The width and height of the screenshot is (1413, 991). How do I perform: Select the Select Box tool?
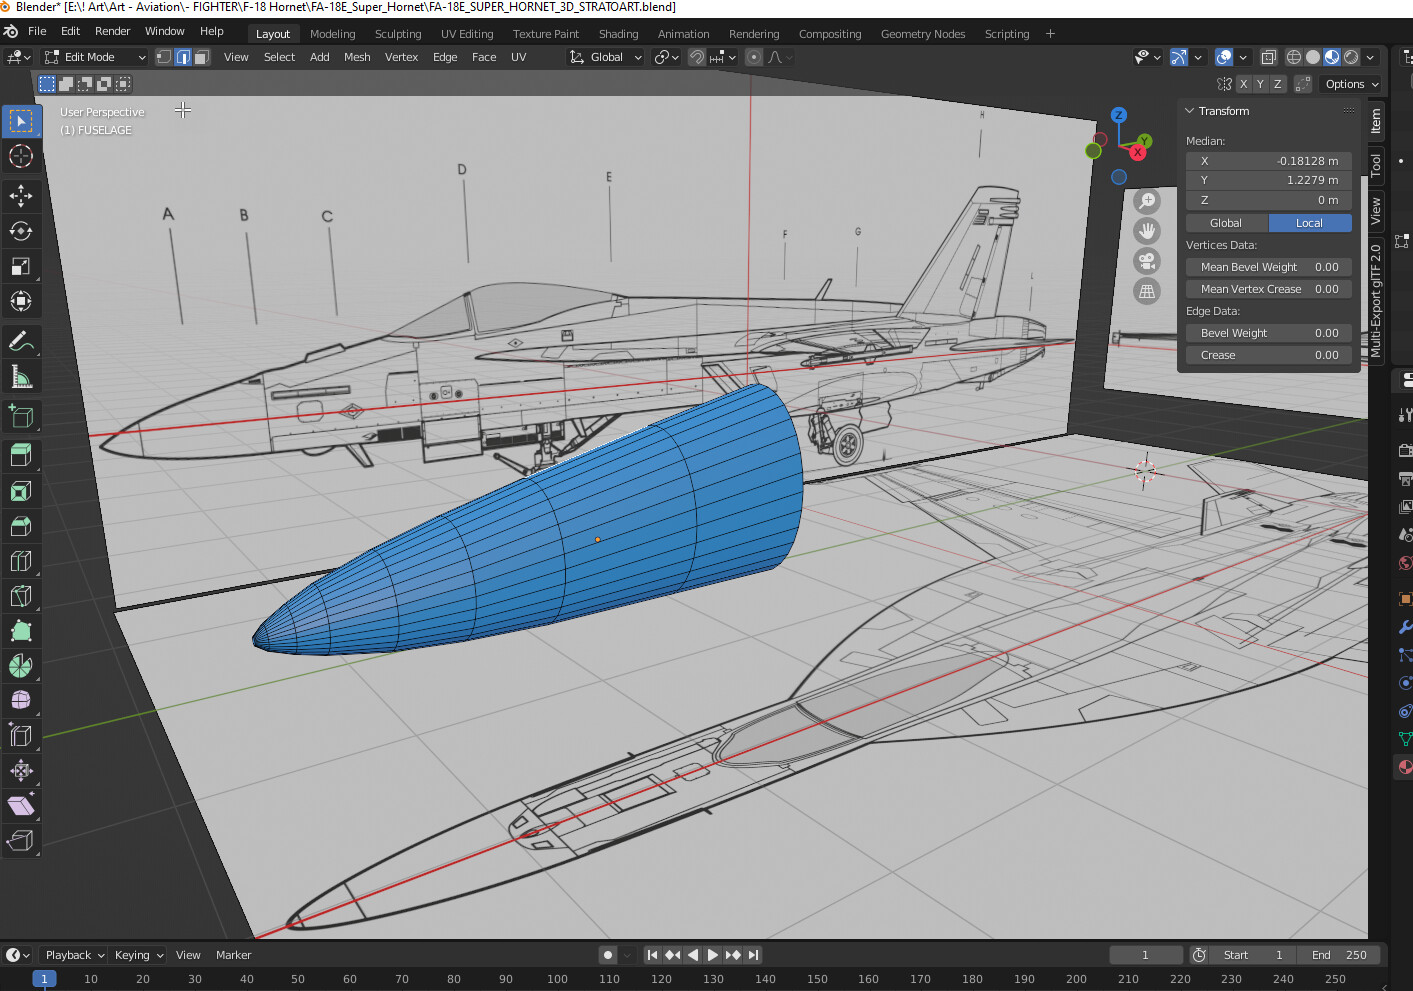21,121
